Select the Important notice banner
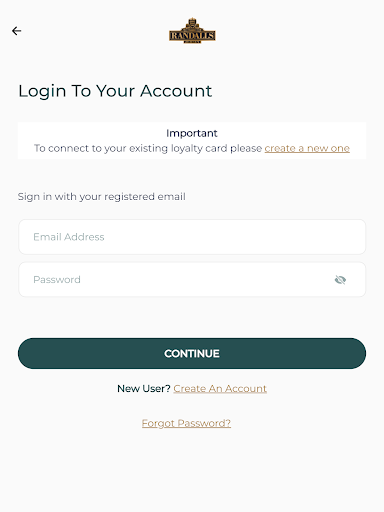 (x=192, y=140)
